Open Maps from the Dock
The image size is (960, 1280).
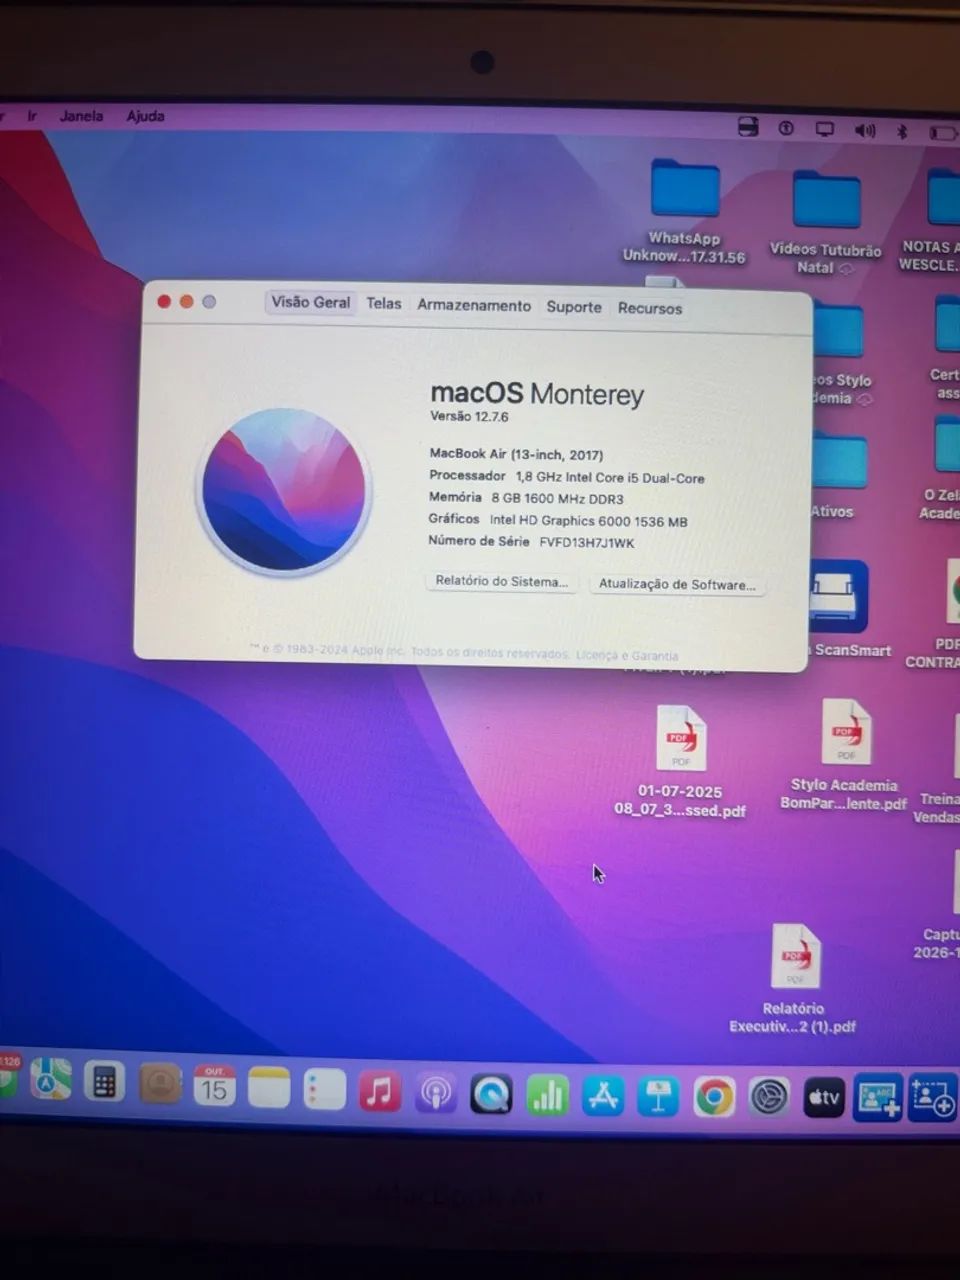coord(50,1079)
